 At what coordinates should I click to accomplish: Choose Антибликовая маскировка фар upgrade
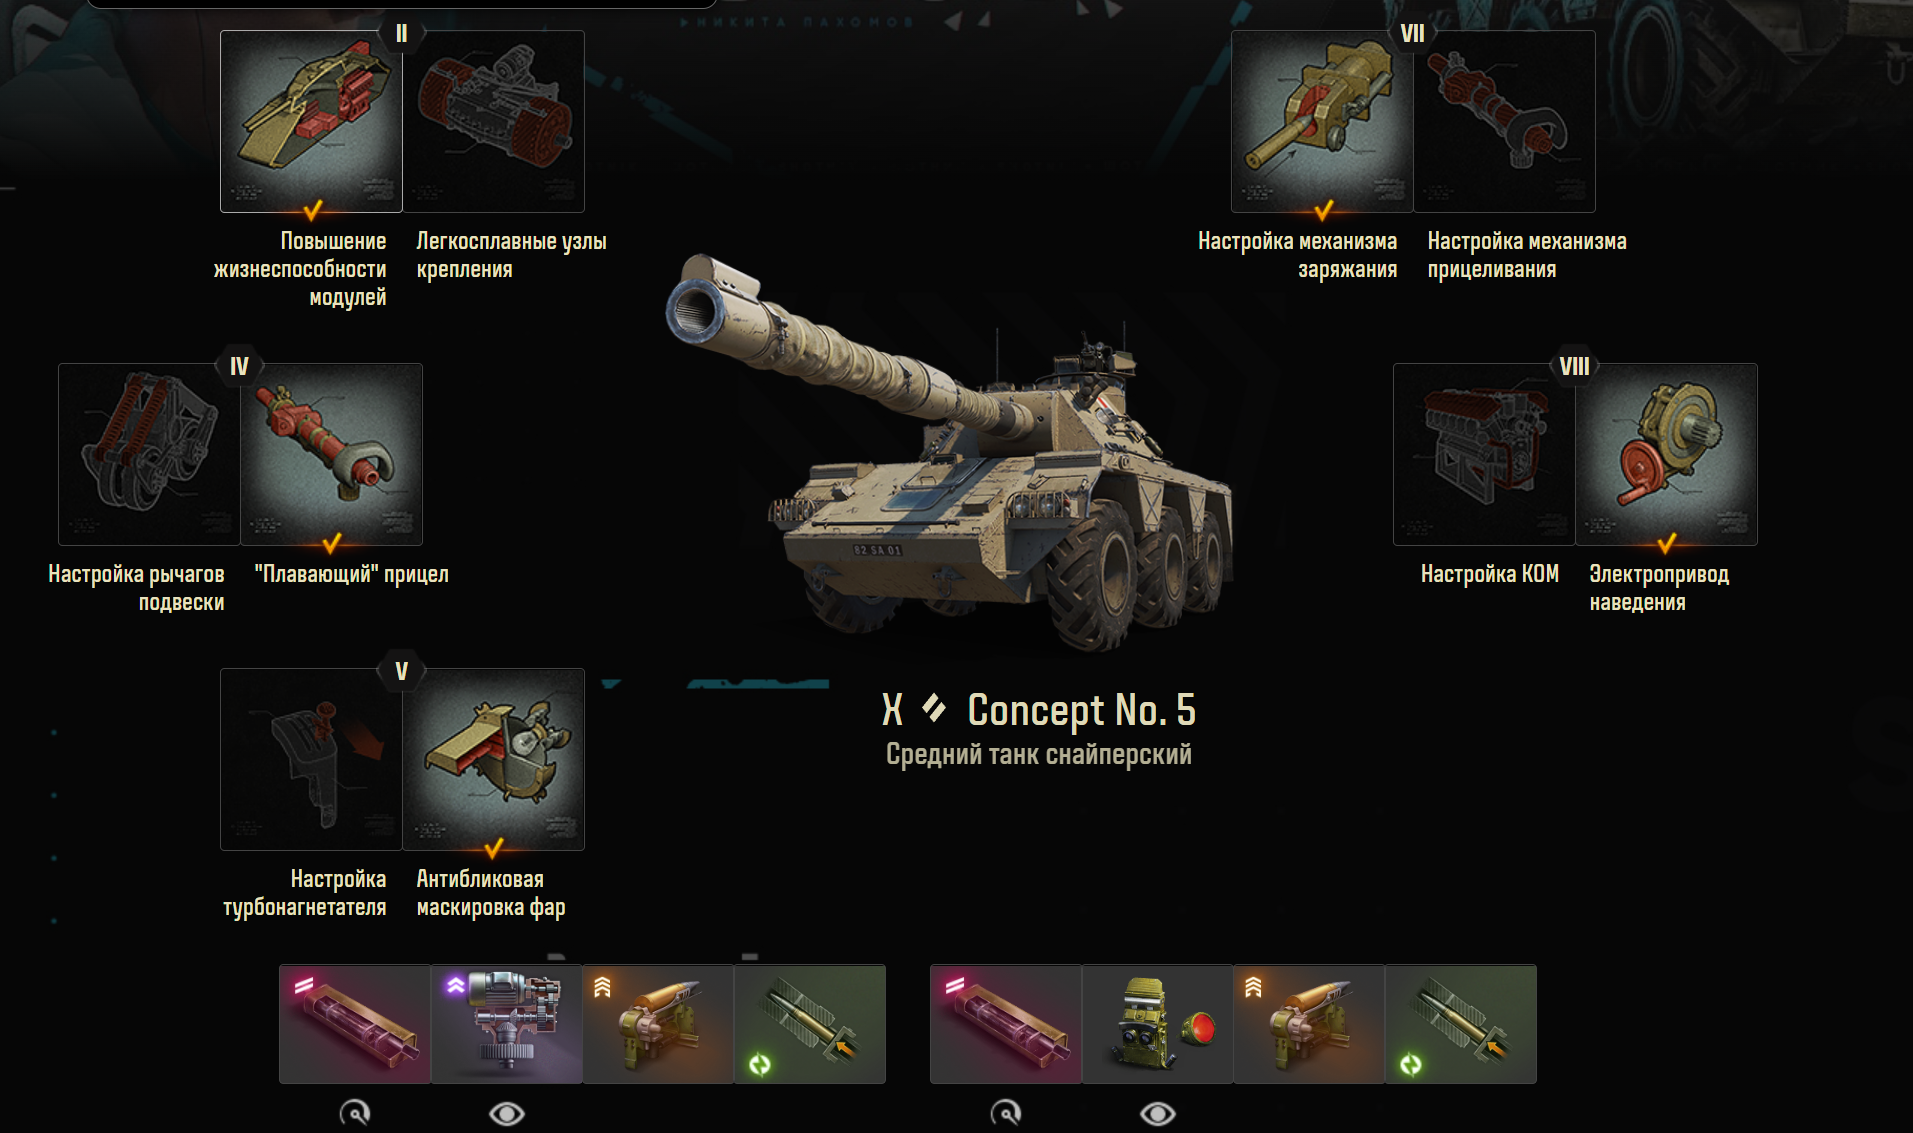click(x=494, y=759)
